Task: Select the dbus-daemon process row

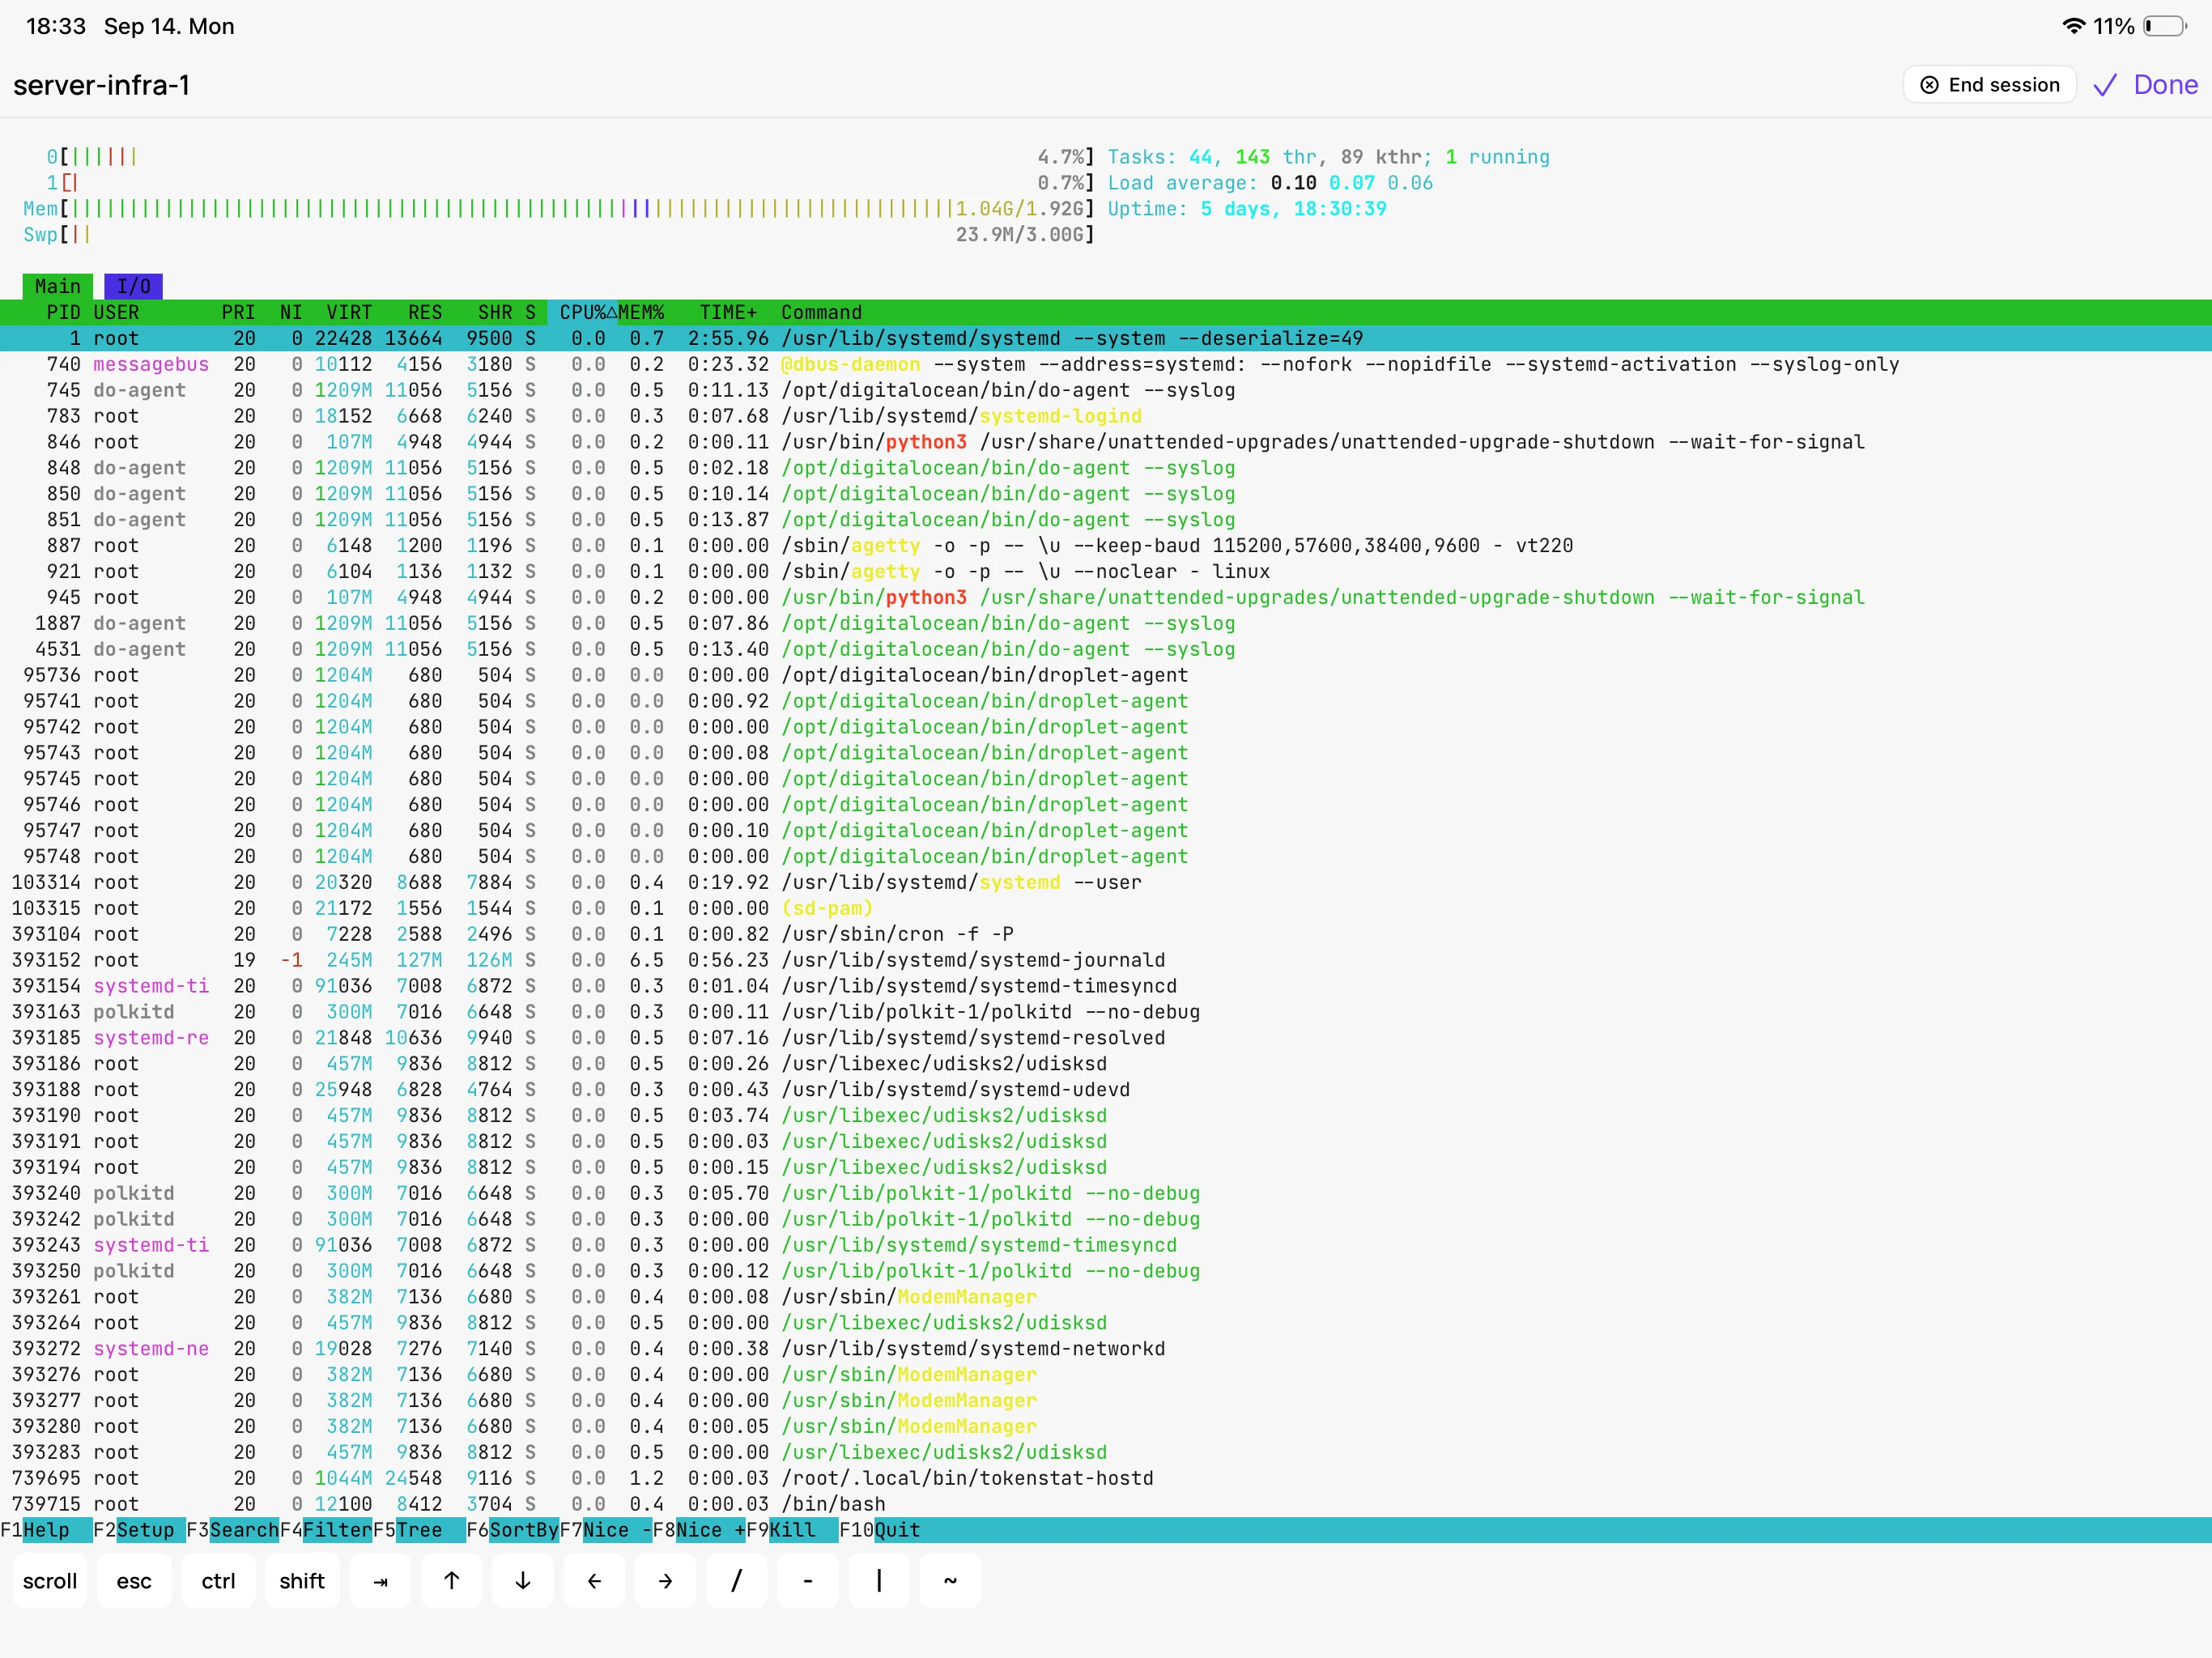Action: tap(1106, 364)
